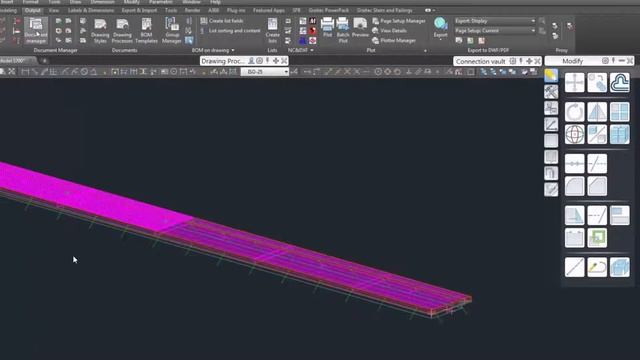The width and height of the screenshot is (640, 360).
Task: Open Modify palette settings gear
Action: 605,61
